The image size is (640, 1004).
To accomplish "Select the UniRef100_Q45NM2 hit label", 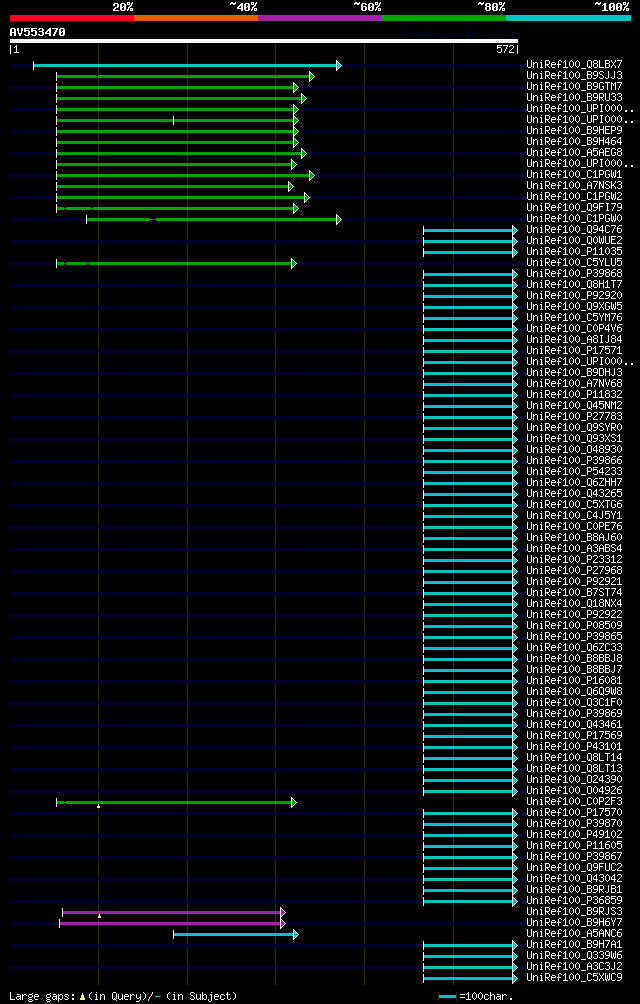I will pos(574,405).
